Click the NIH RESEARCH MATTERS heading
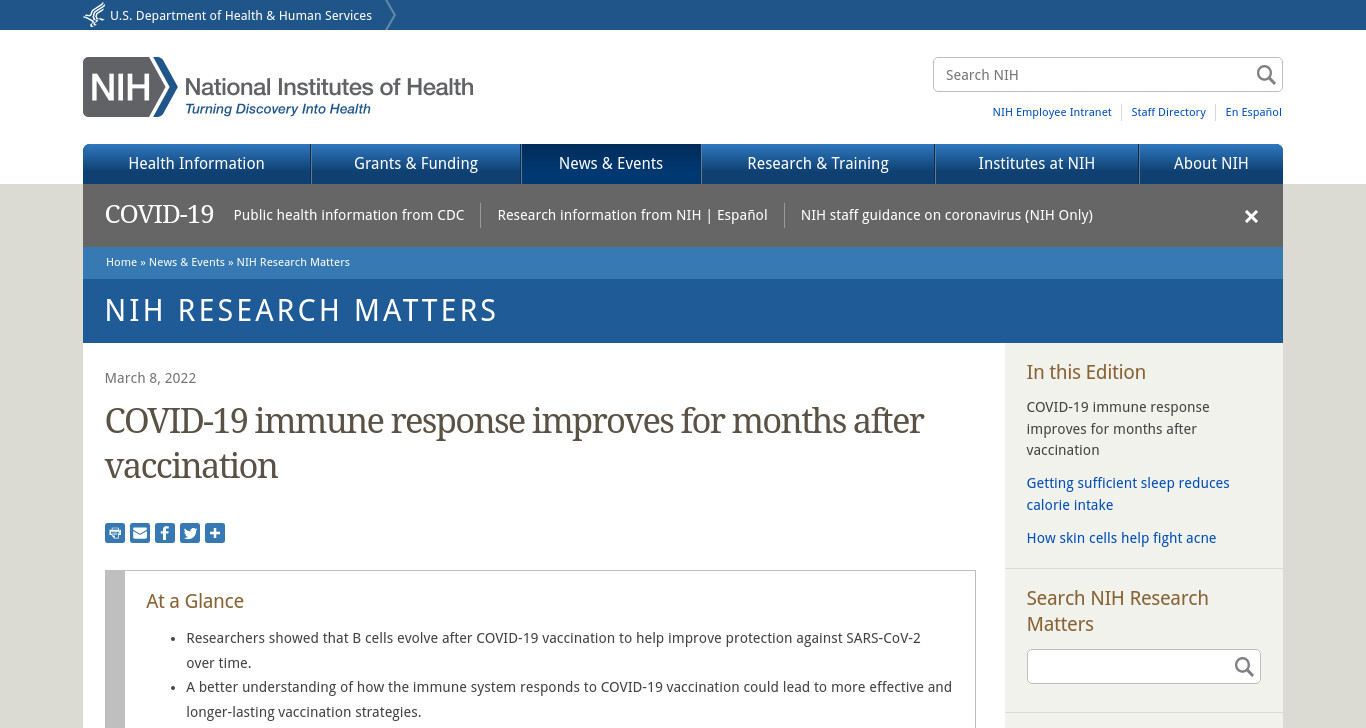 coord(301,311)
